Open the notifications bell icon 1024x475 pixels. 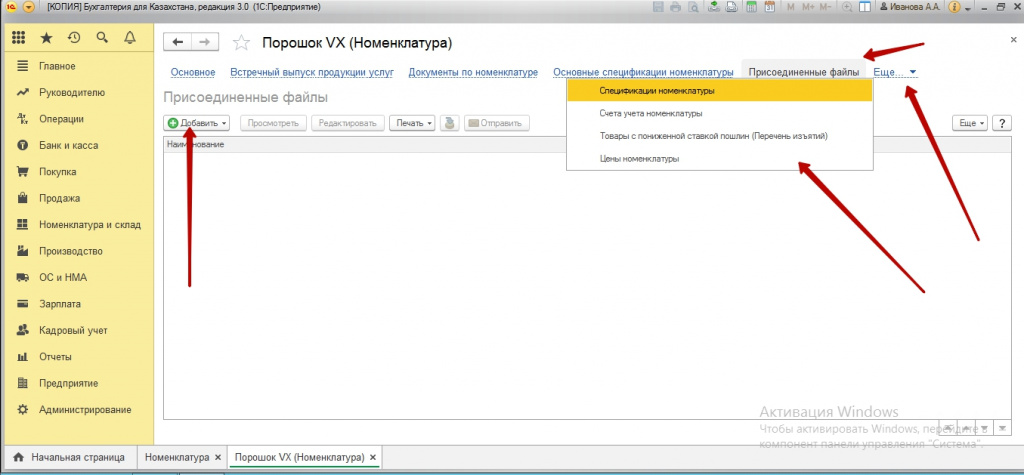[130, 38]
